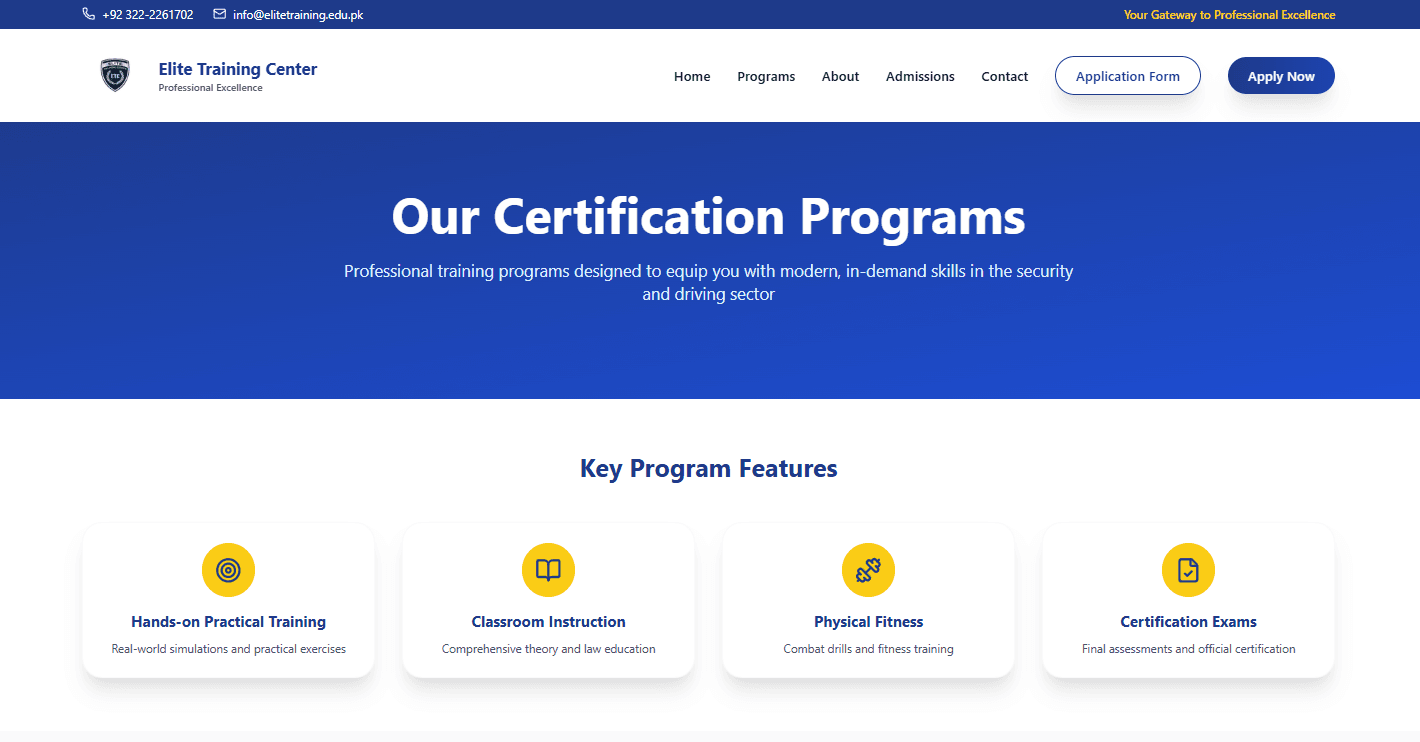Click the envelope email icon
Viewport: 1420px width, 742px height.
(220, 14)
